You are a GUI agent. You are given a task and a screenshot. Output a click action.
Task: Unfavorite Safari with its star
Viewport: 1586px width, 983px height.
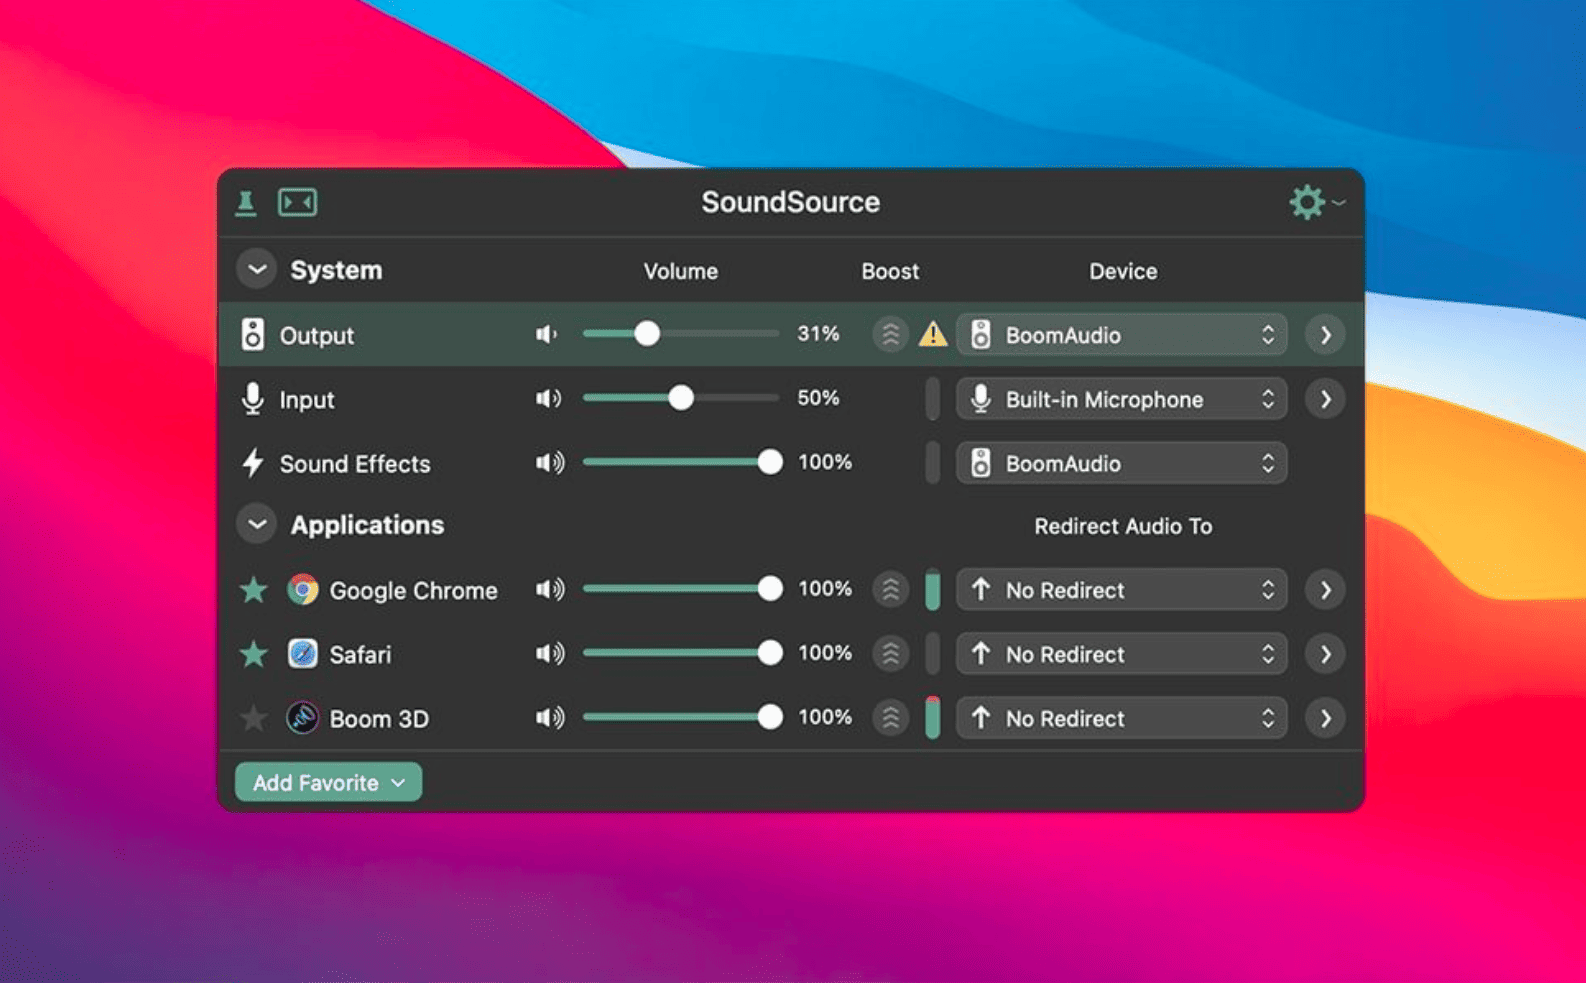pyautogui.click(x=254, y=654)
